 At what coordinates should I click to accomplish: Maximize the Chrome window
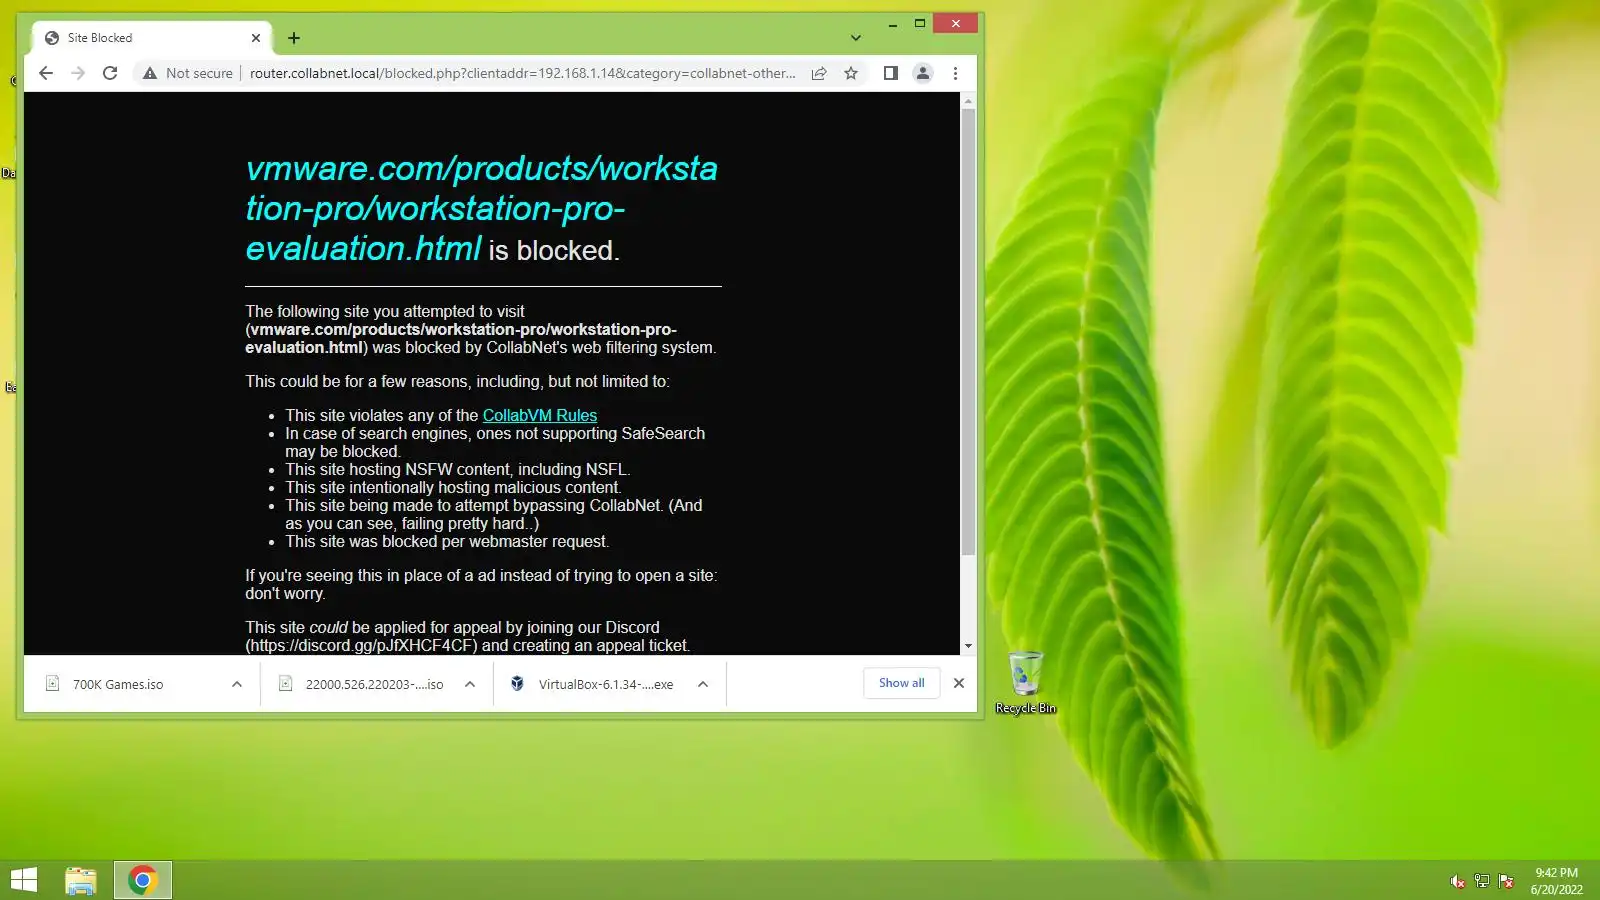[920, 23]
